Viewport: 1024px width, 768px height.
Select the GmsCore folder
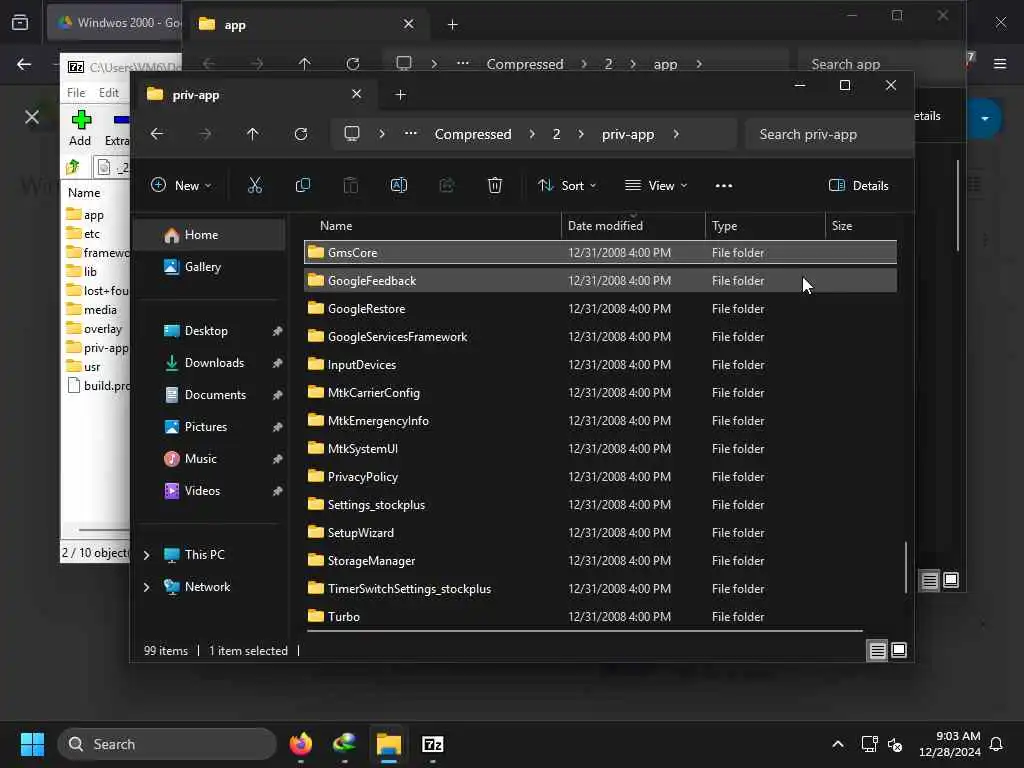[600, 252]
